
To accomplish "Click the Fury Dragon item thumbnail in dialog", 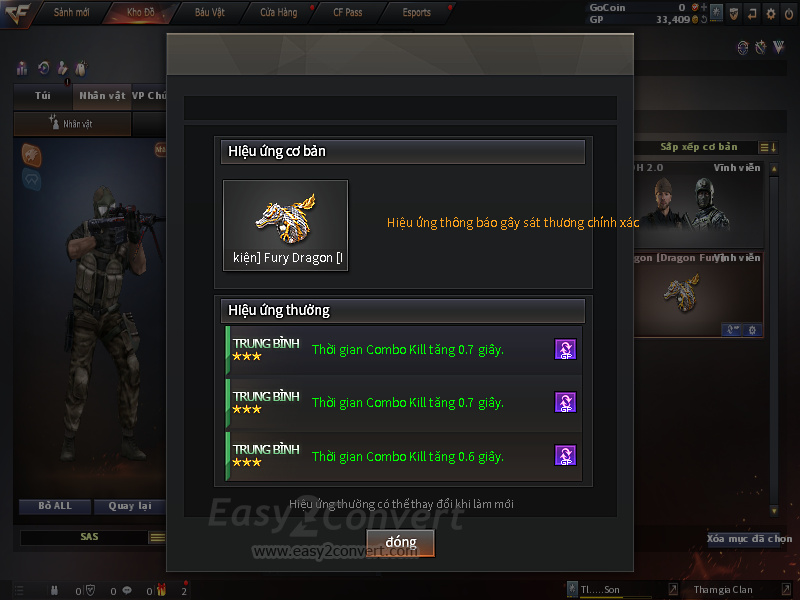I will click(x=286, y=225).
